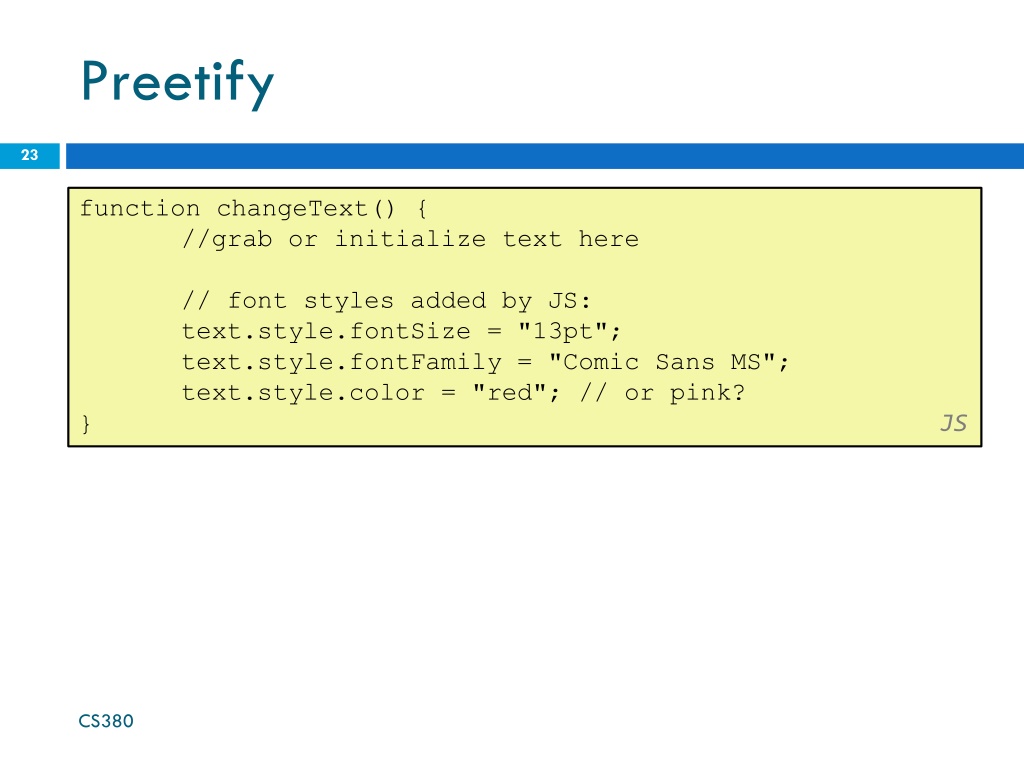Click the slide number 23 badge
The image size is (1024, 768).
29,155
